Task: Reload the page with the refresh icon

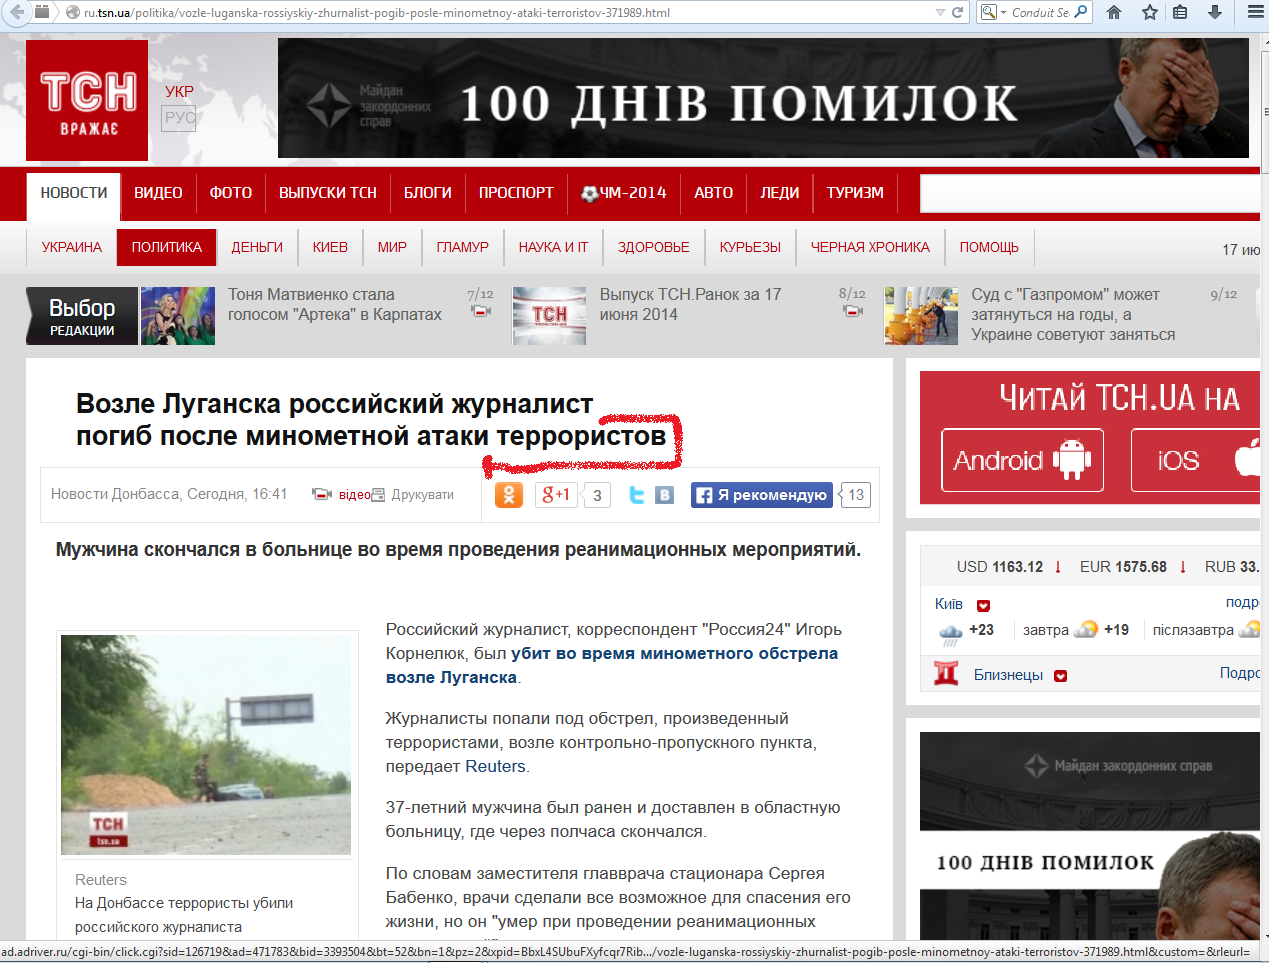Action: click(x=957, y=12)
